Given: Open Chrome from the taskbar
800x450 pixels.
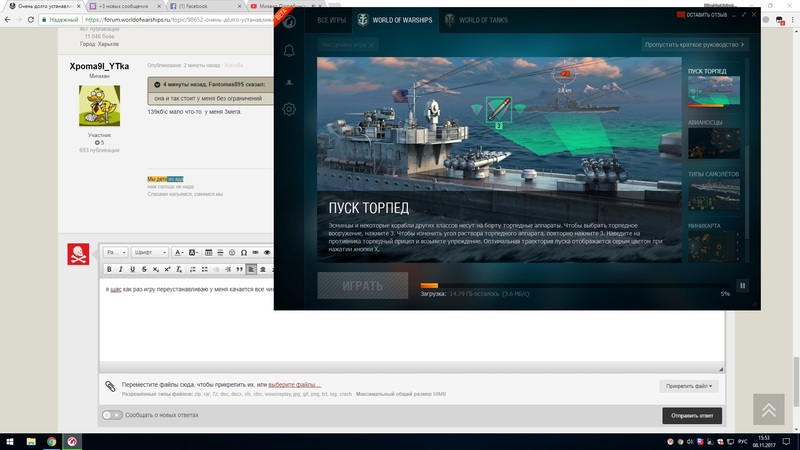Looking at the screenshot, I should 52,442.
